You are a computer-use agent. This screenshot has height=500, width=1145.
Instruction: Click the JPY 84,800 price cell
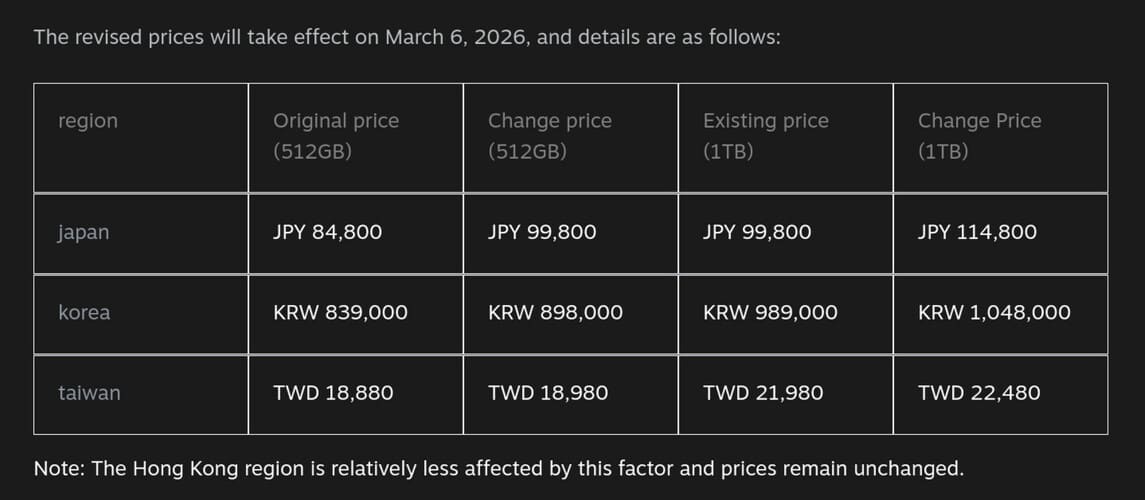click(328, 232)
